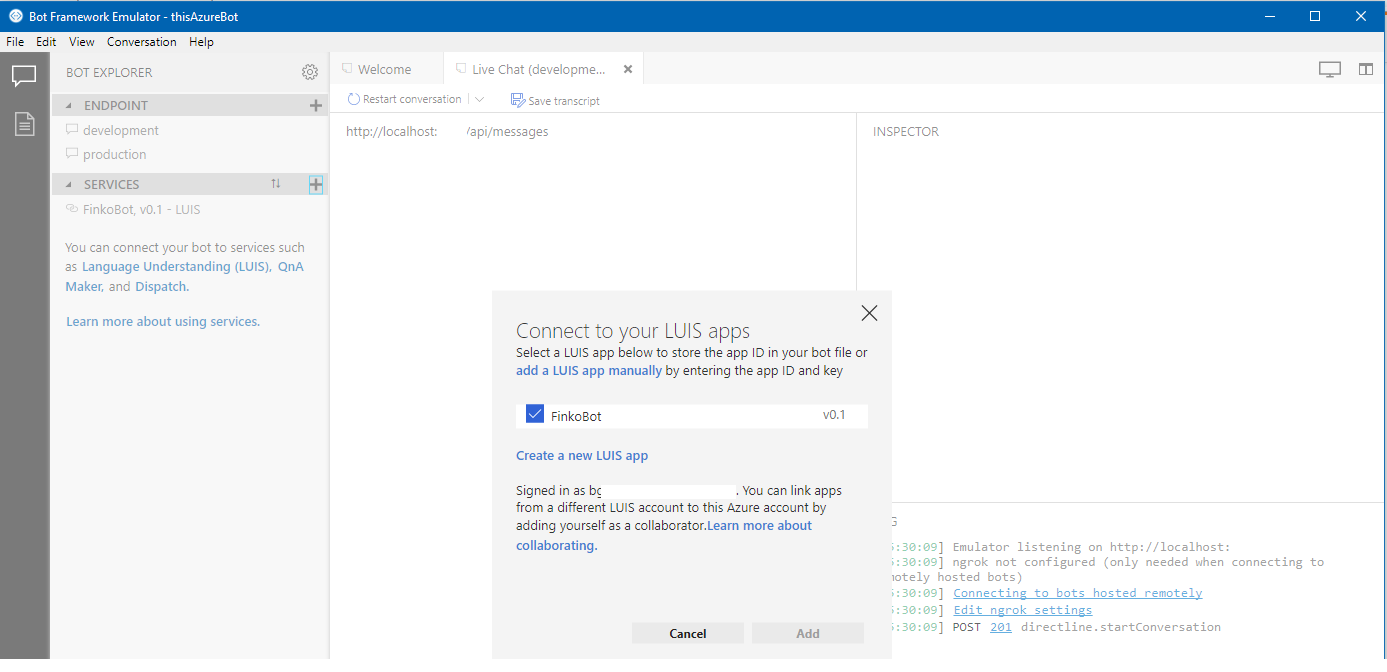This screenshot has width=1387, height=672.
Task: Open 'Edit ngrok settings' log link
Action: click(x=1022, y=610)
